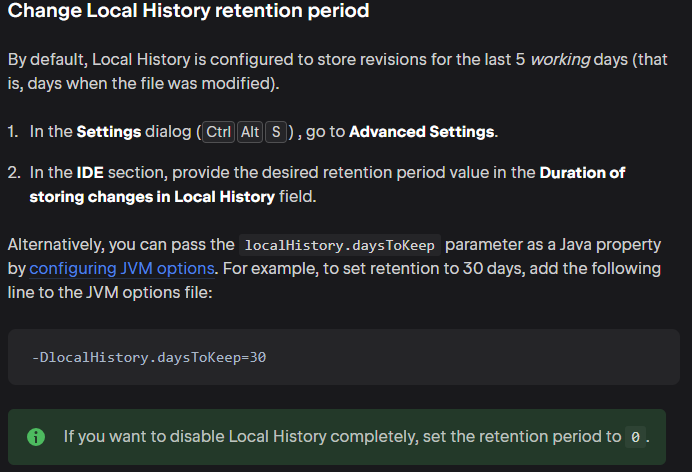
Task: Click the Change Local History retention period heading
Action: click(188, 11)
